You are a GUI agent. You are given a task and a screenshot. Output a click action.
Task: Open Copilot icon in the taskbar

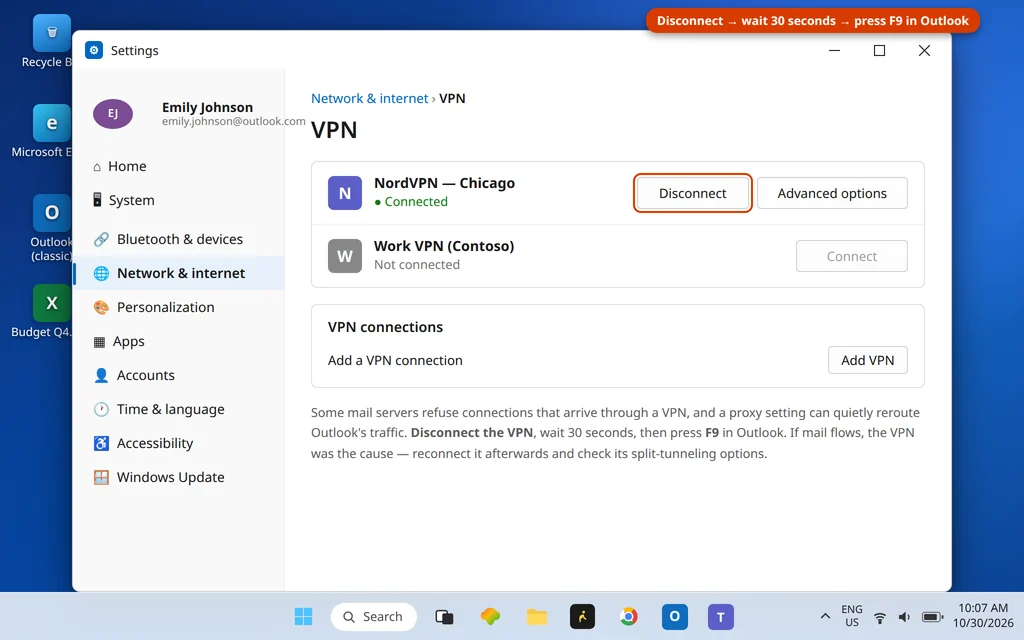point(490,616)
